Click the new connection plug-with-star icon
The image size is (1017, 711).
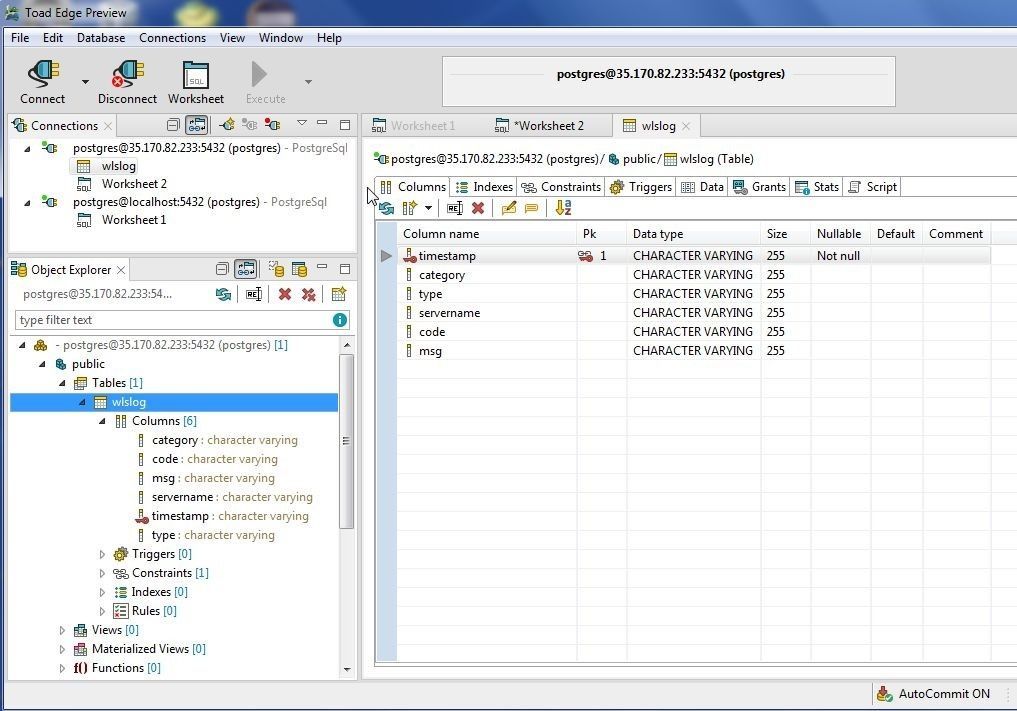tap(227, 125)
